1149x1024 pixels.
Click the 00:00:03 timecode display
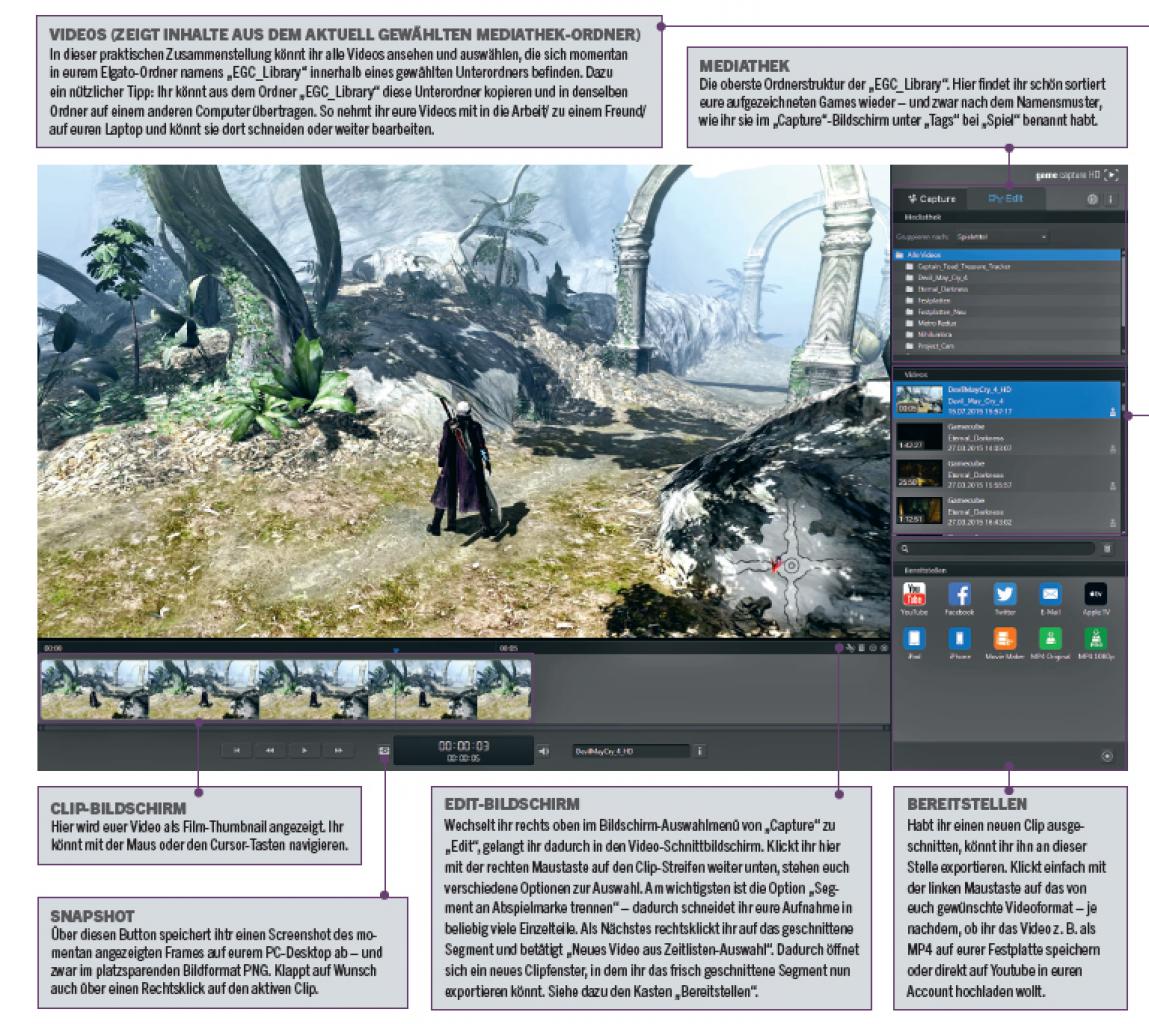click(463, 751)
